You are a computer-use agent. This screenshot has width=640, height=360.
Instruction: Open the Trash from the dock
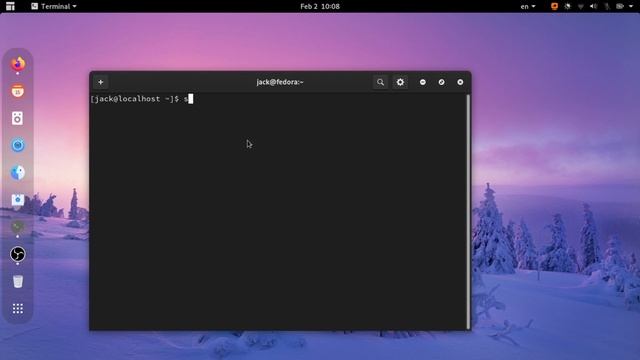pyautogui.click(x=18, y=282)
